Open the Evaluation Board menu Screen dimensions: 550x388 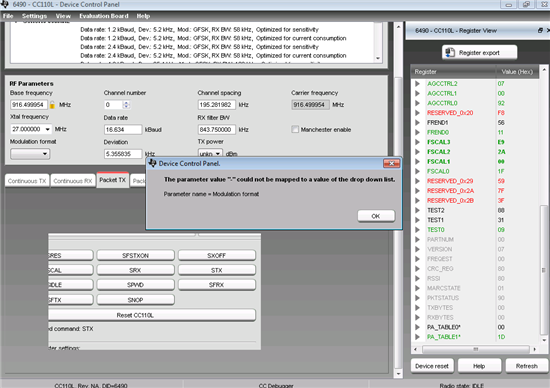pyautogui.click(x=104, y=16)
